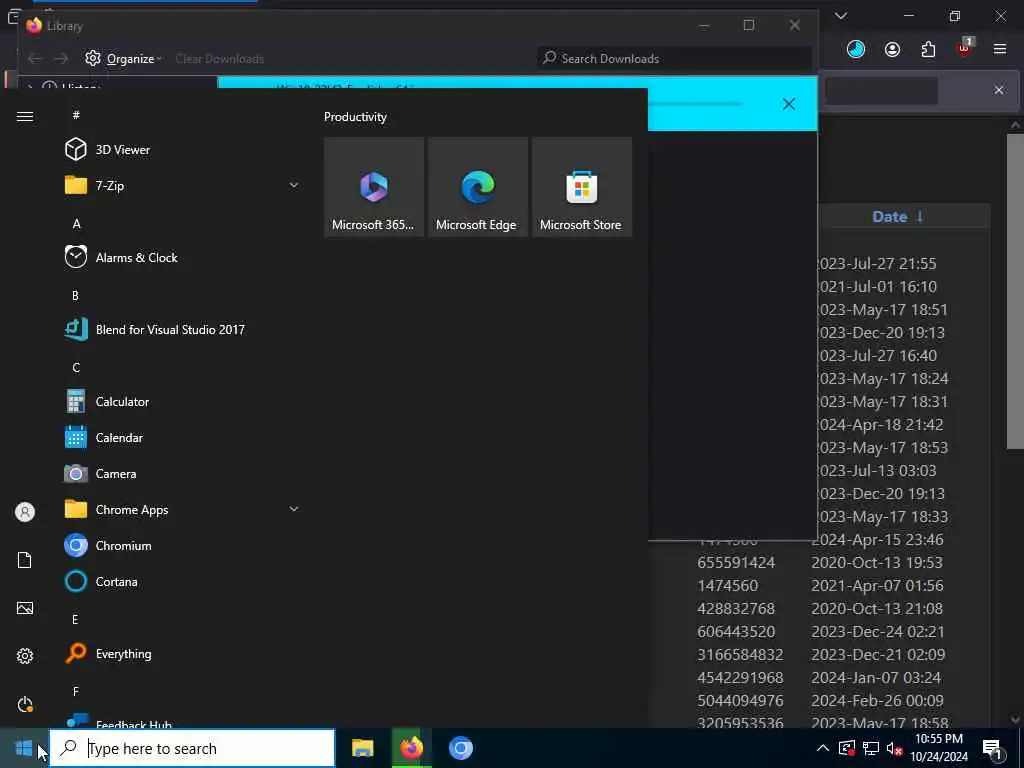
Task: Open the 7-Zip folder entry
Action: 110,185
